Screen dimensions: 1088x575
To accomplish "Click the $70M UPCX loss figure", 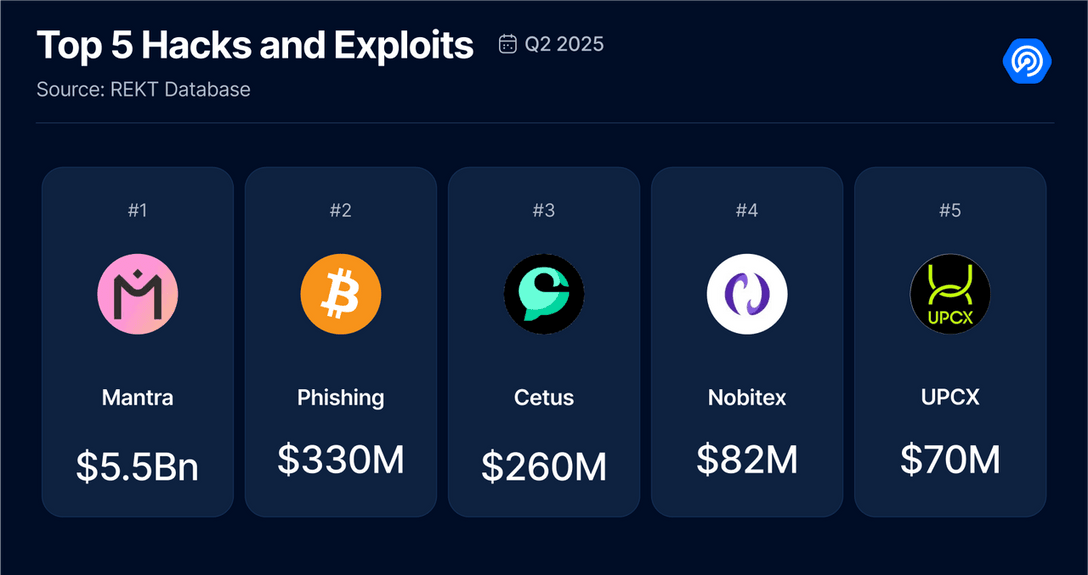I will 951,459.
